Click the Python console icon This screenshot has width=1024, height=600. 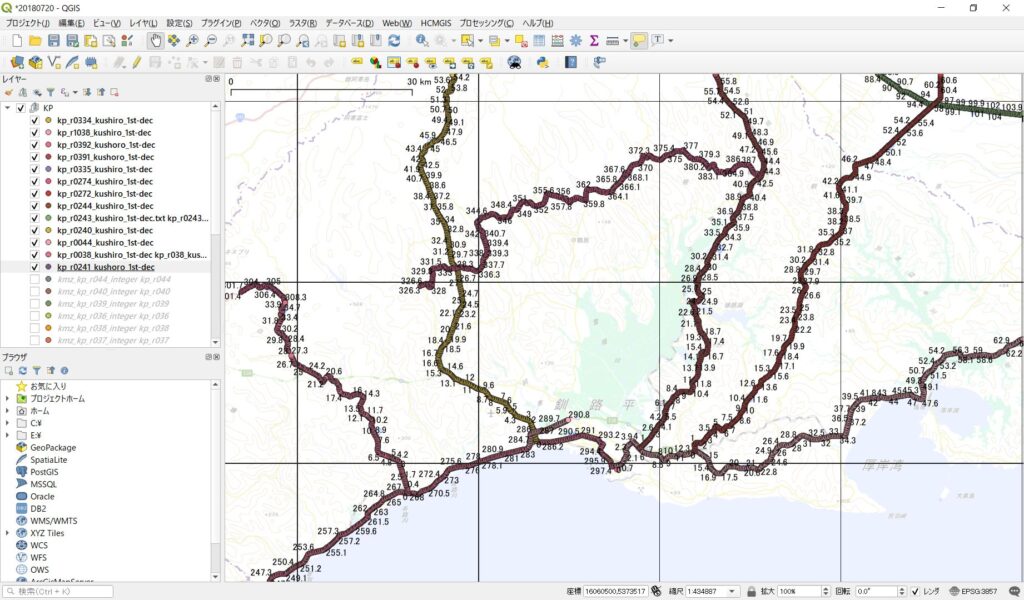[x=543, y=62]
